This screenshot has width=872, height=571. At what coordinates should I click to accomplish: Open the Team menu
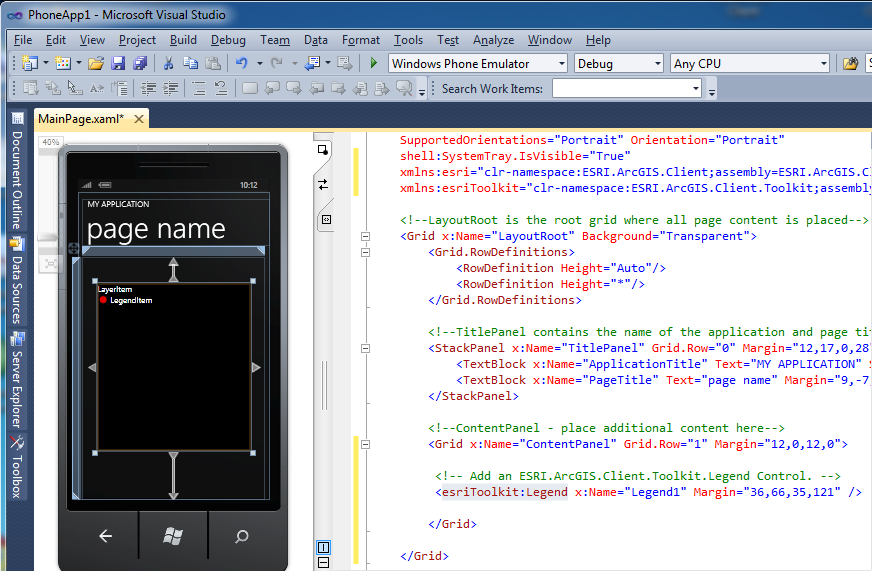[x=275, y=40]
